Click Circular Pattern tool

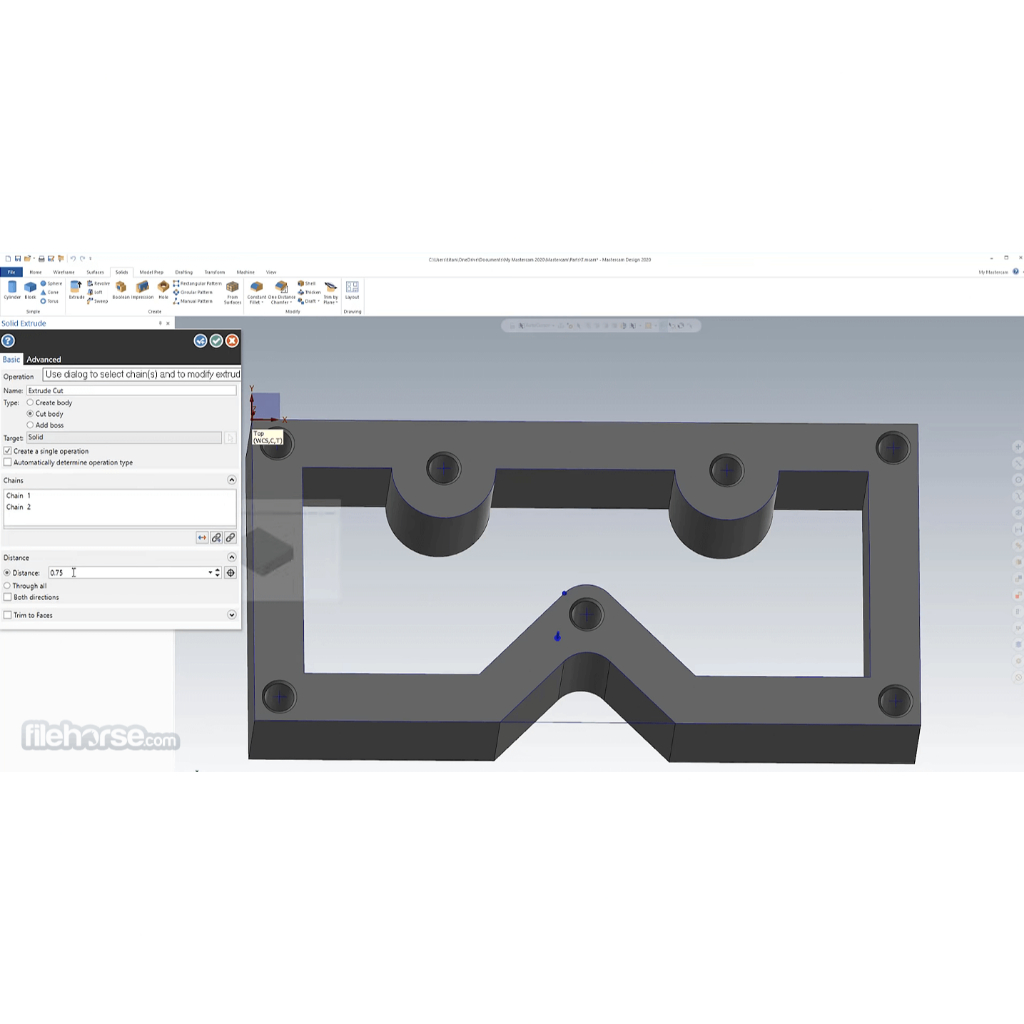point(193,293)
